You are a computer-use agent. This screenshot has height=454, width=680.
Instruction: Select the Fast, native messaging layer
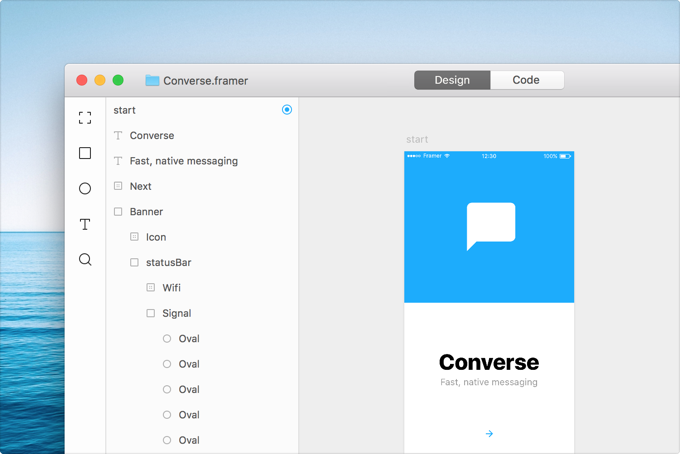(x=202, y=161)
